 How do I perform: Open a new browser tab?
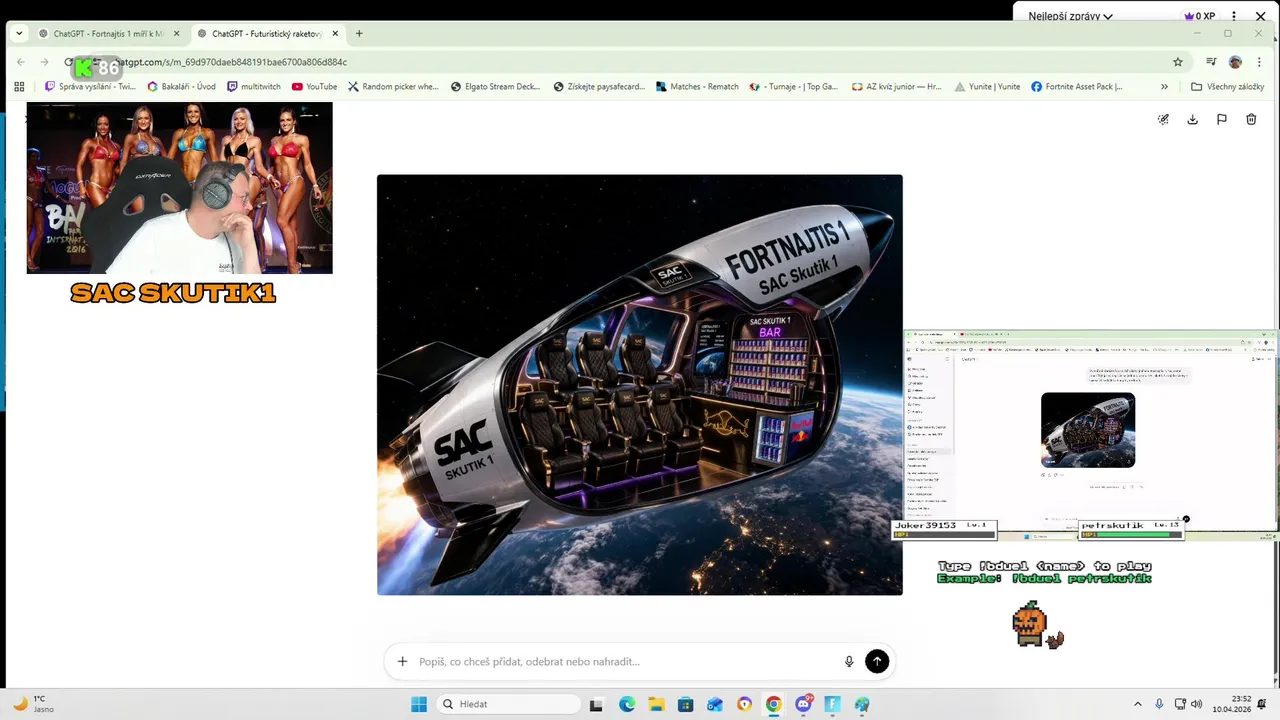click(x=359, y=33)
